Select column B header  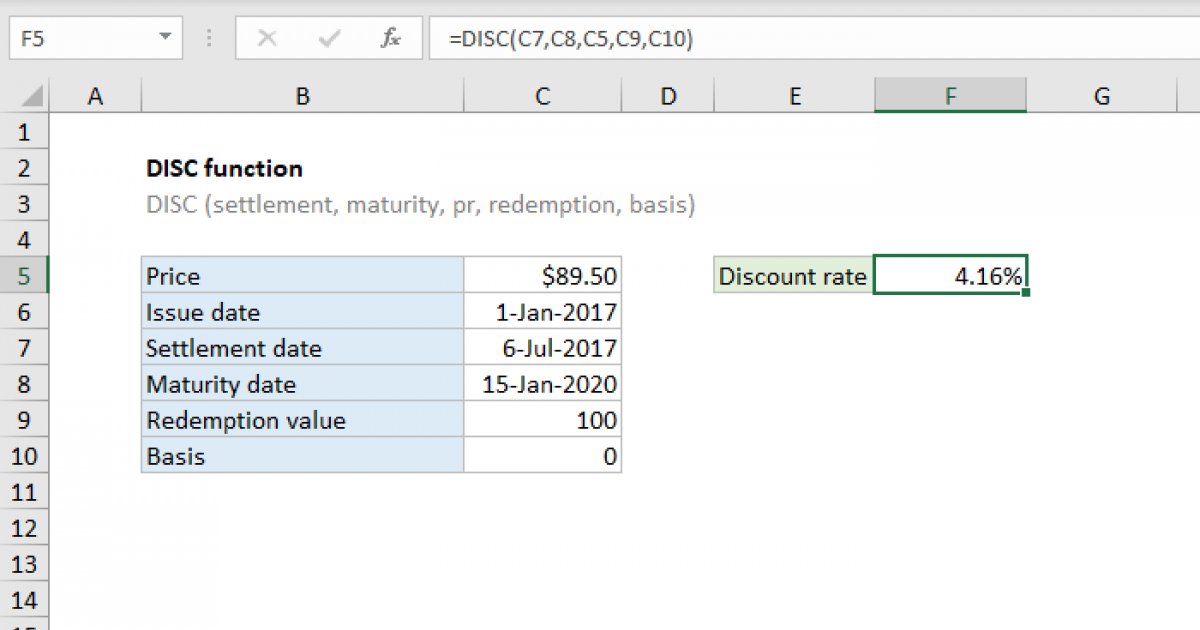[302, 94]
